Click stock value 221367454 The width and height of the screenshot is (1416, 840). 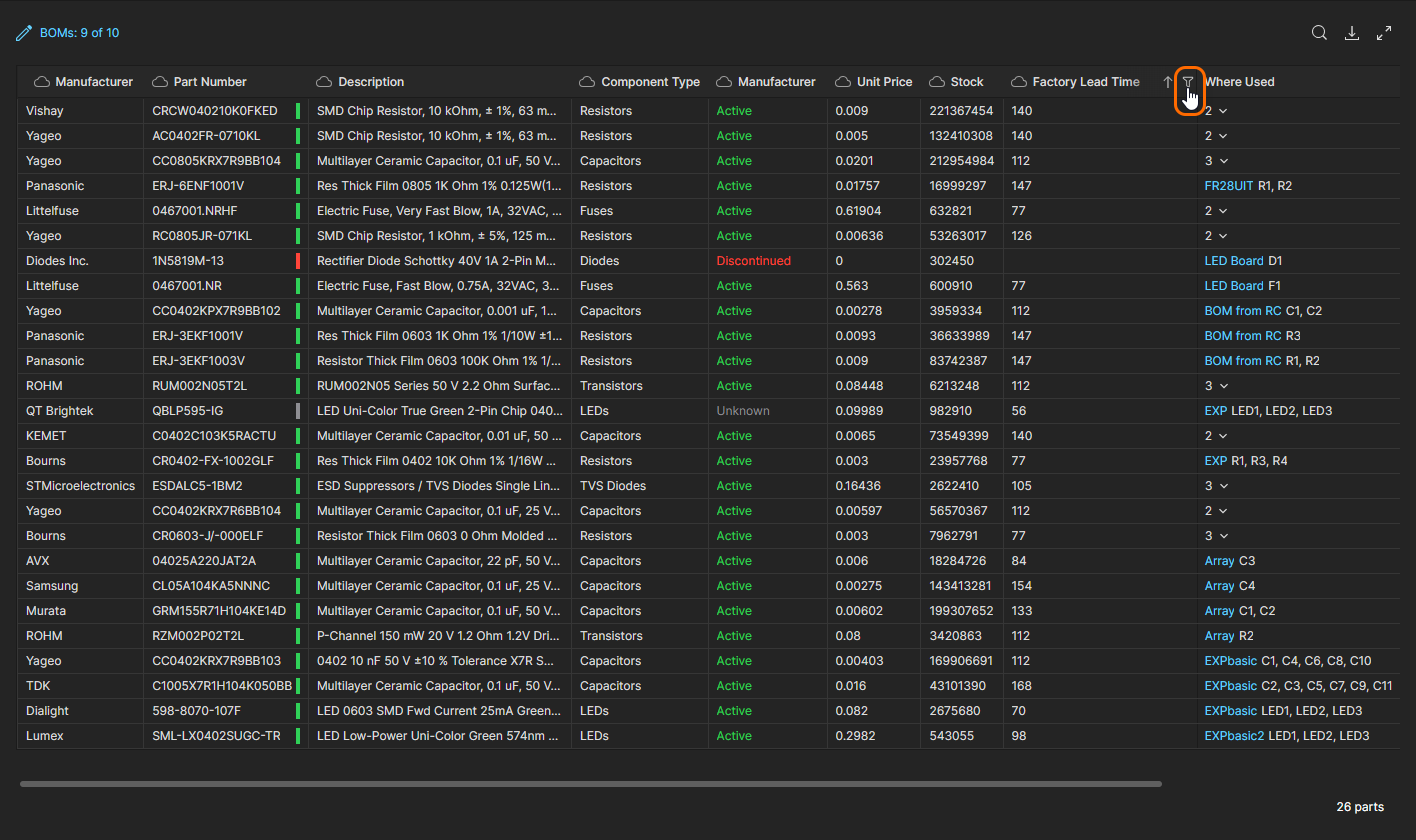[x=961, y=111]
